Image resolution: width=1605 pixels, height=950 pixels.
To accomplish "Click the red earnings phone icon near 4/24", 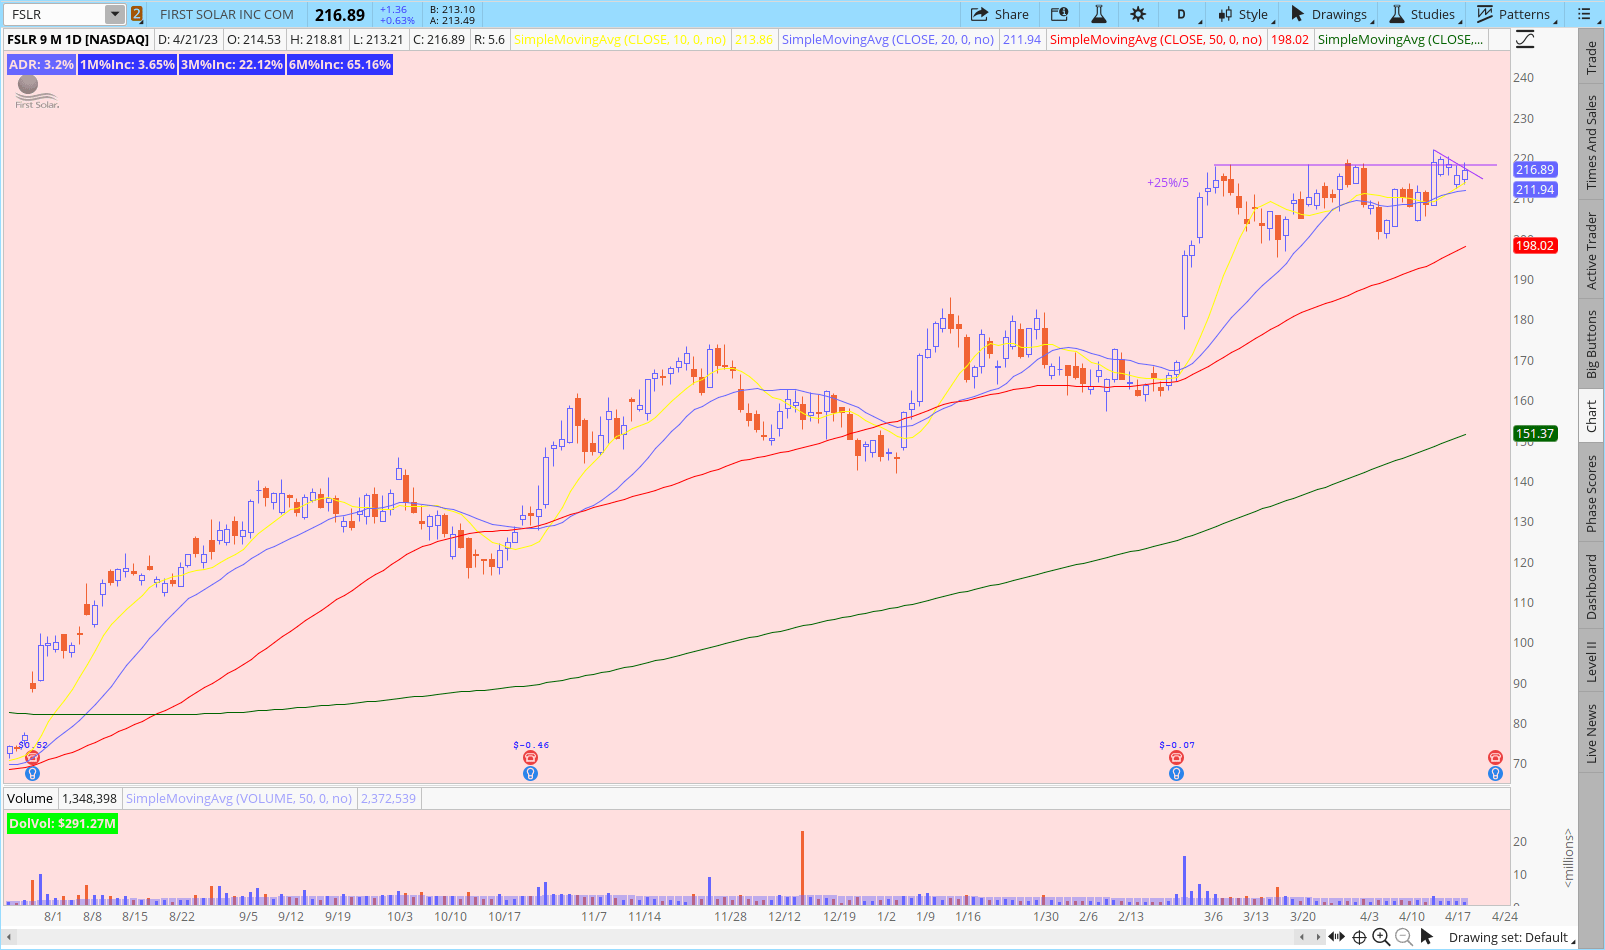I will [1495, 758].
